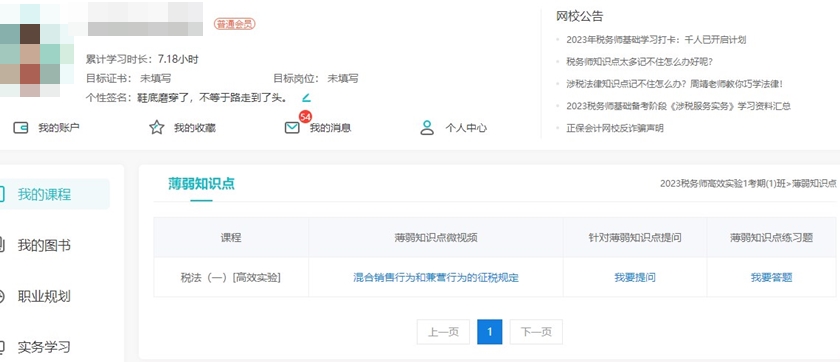Click 我要答题 link
The image size is (840, 362).
coord(771,277)
